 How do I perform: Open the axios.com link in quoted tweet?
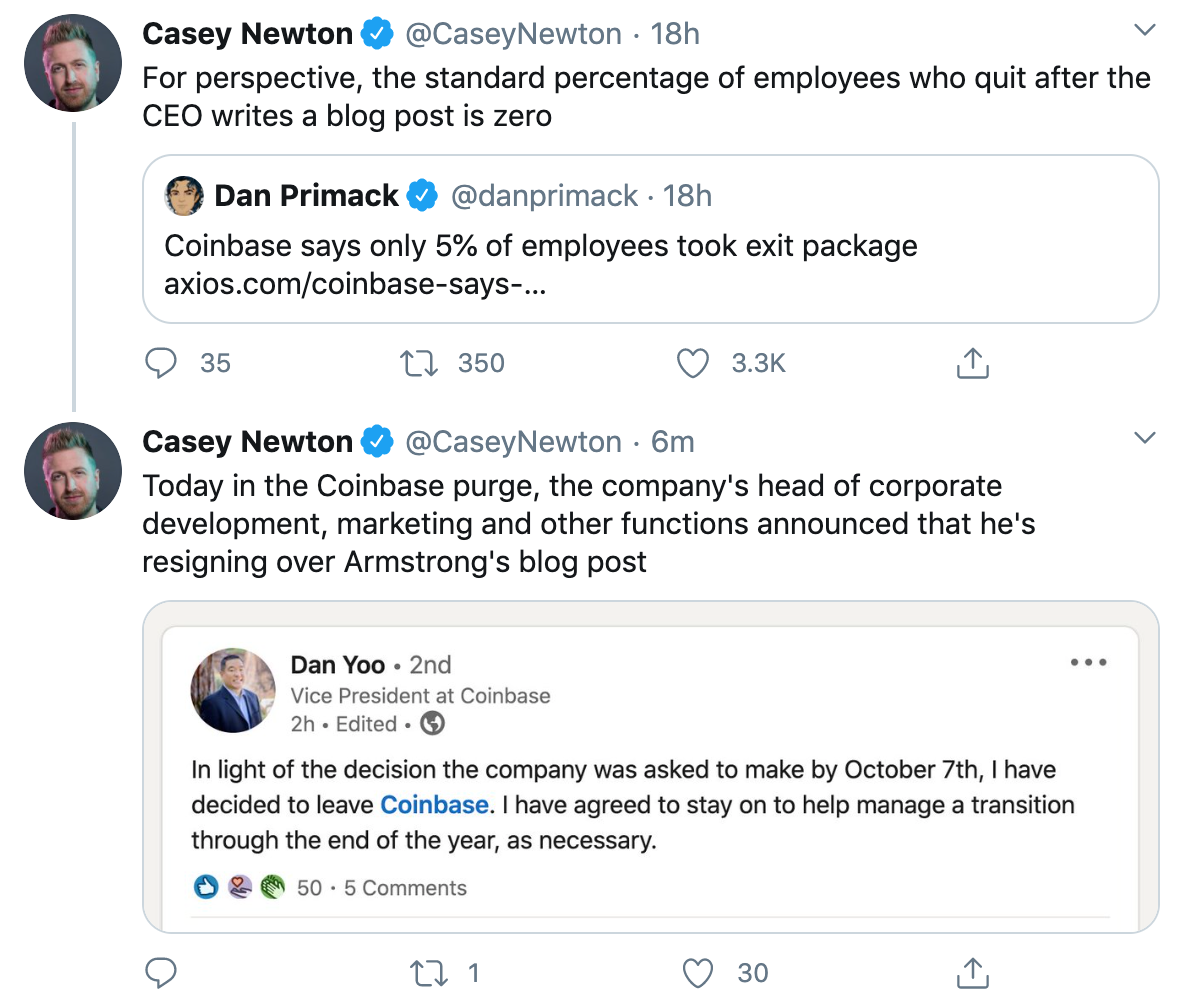[x=357, y=285]
